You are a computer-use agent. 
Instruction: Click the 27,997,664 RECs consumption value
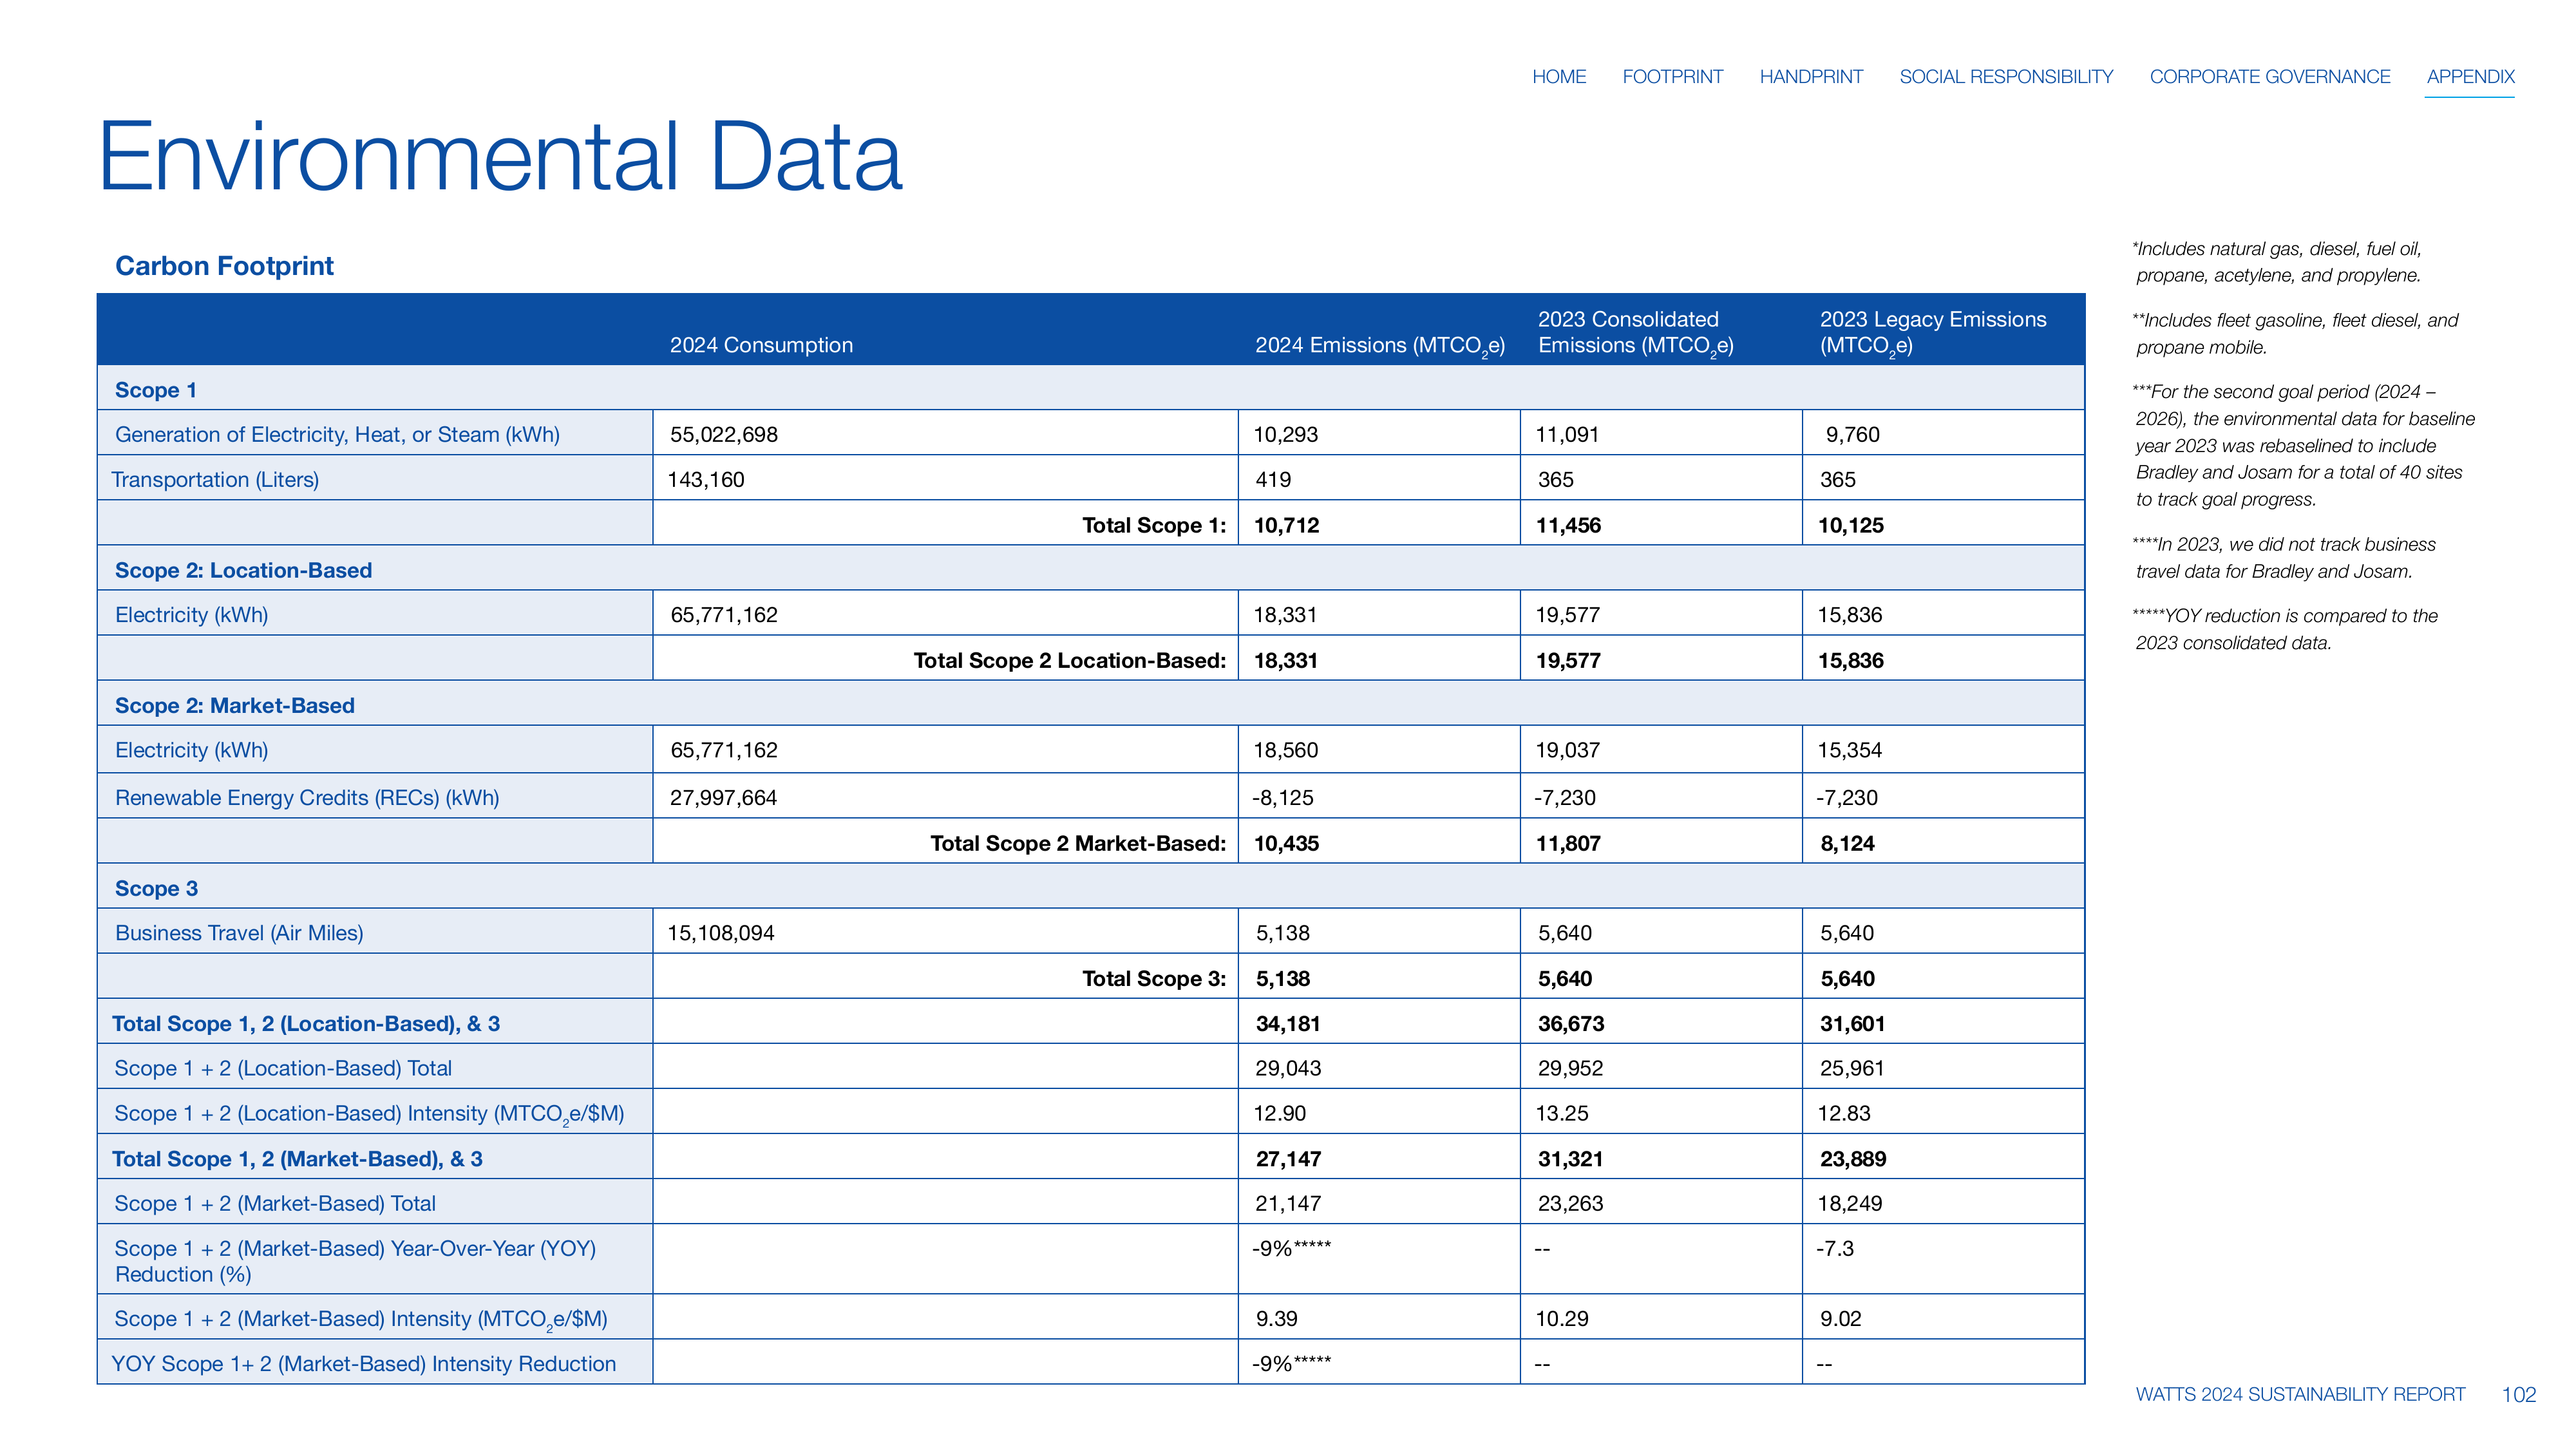point(723,798)
